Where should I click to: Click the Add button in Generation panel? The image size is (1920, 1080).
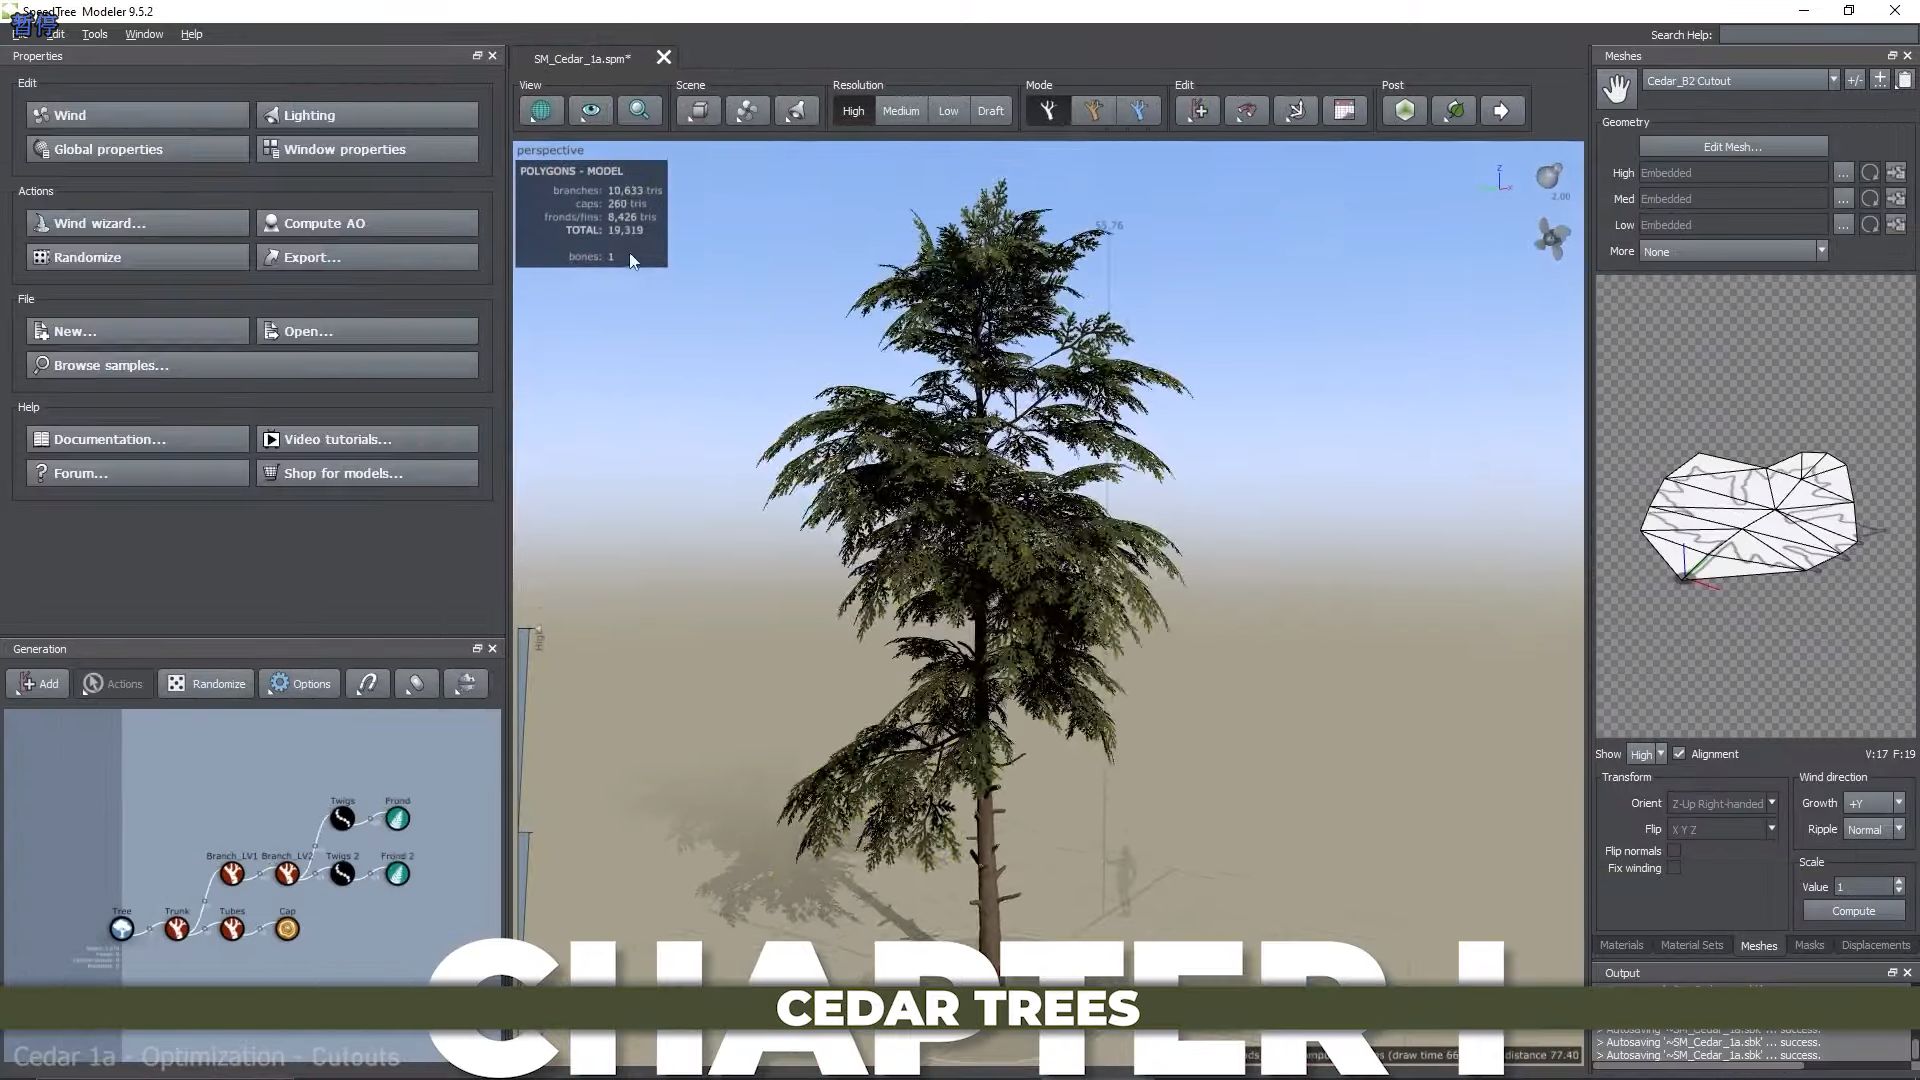pos(38,684)
